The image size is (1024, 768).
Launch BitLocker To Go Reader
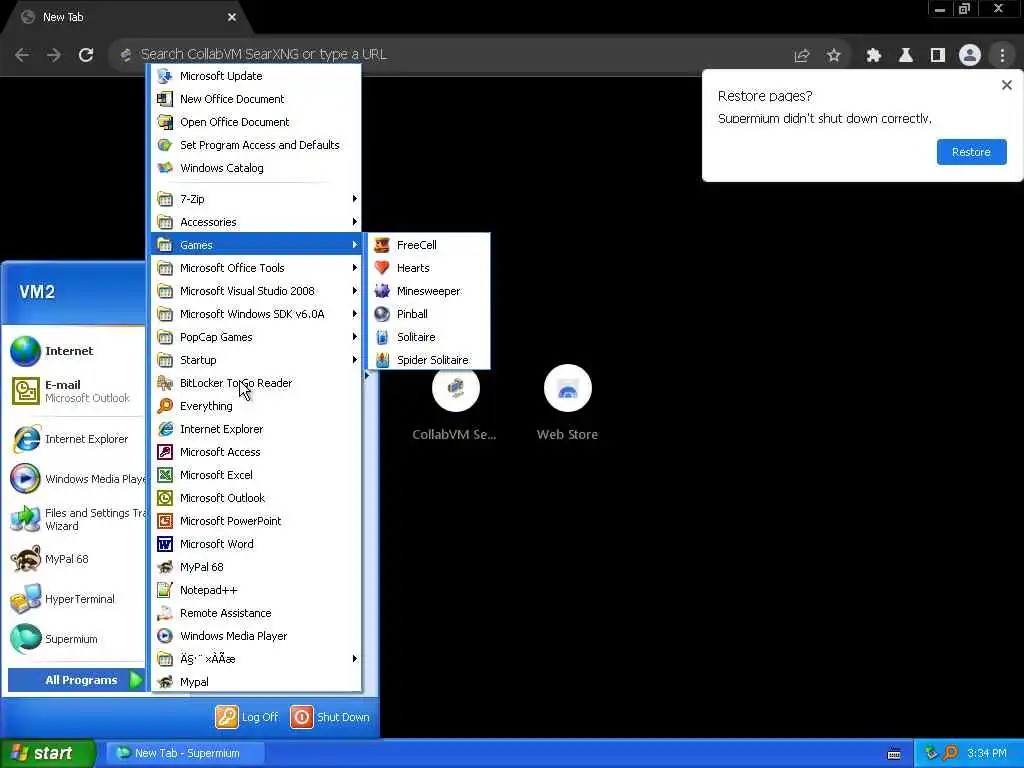pos(256,383)
